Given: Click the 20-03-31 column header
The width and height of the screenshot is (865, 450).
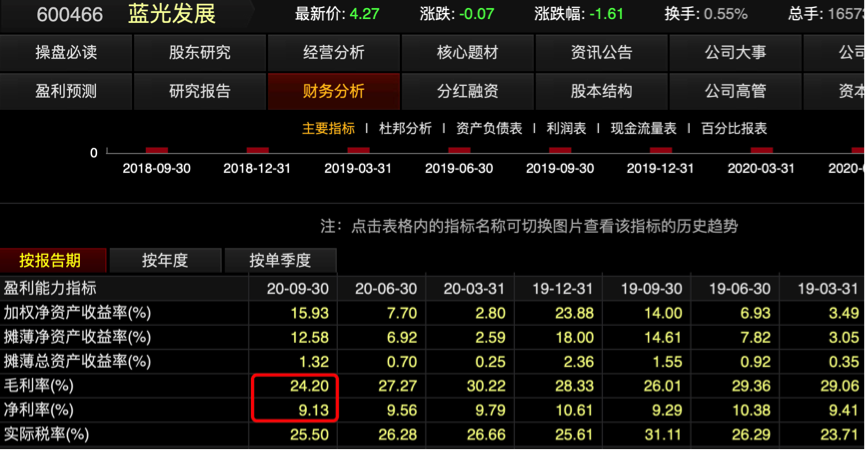Looking at the screenshot, I should [474, 288].
